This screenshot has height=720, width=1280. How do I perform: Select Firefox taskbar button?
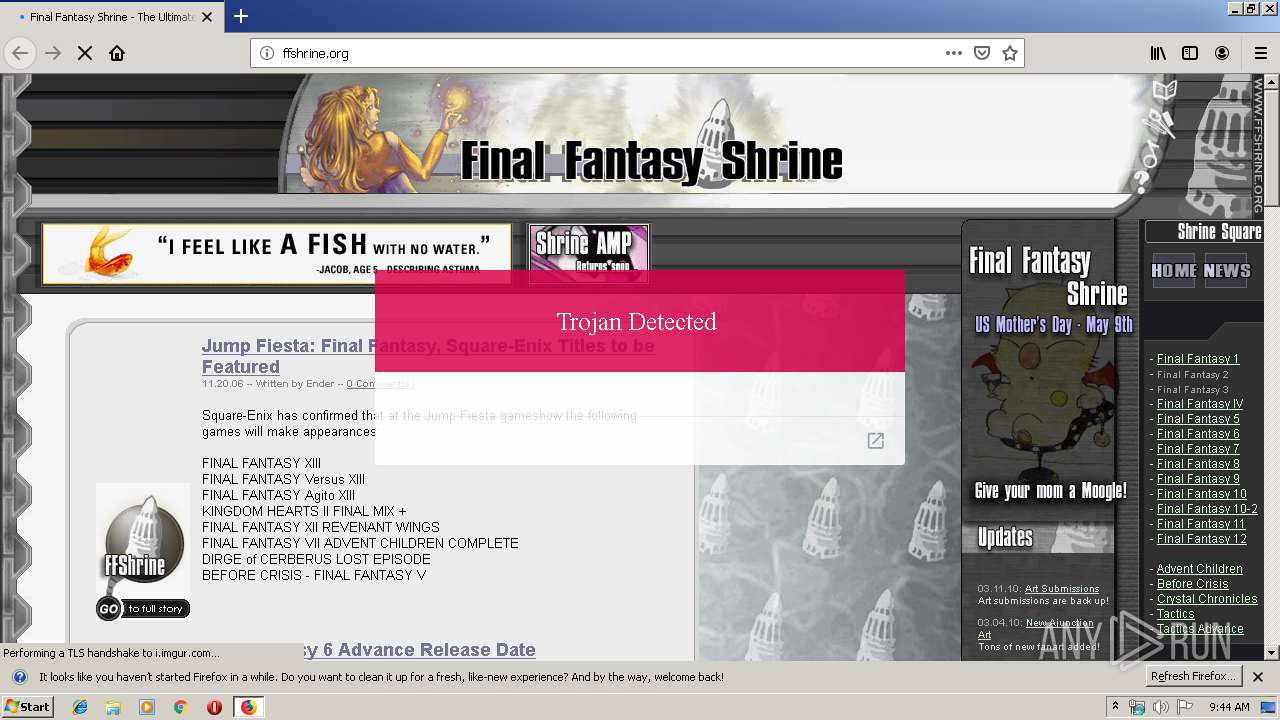(x=249, y=707)
